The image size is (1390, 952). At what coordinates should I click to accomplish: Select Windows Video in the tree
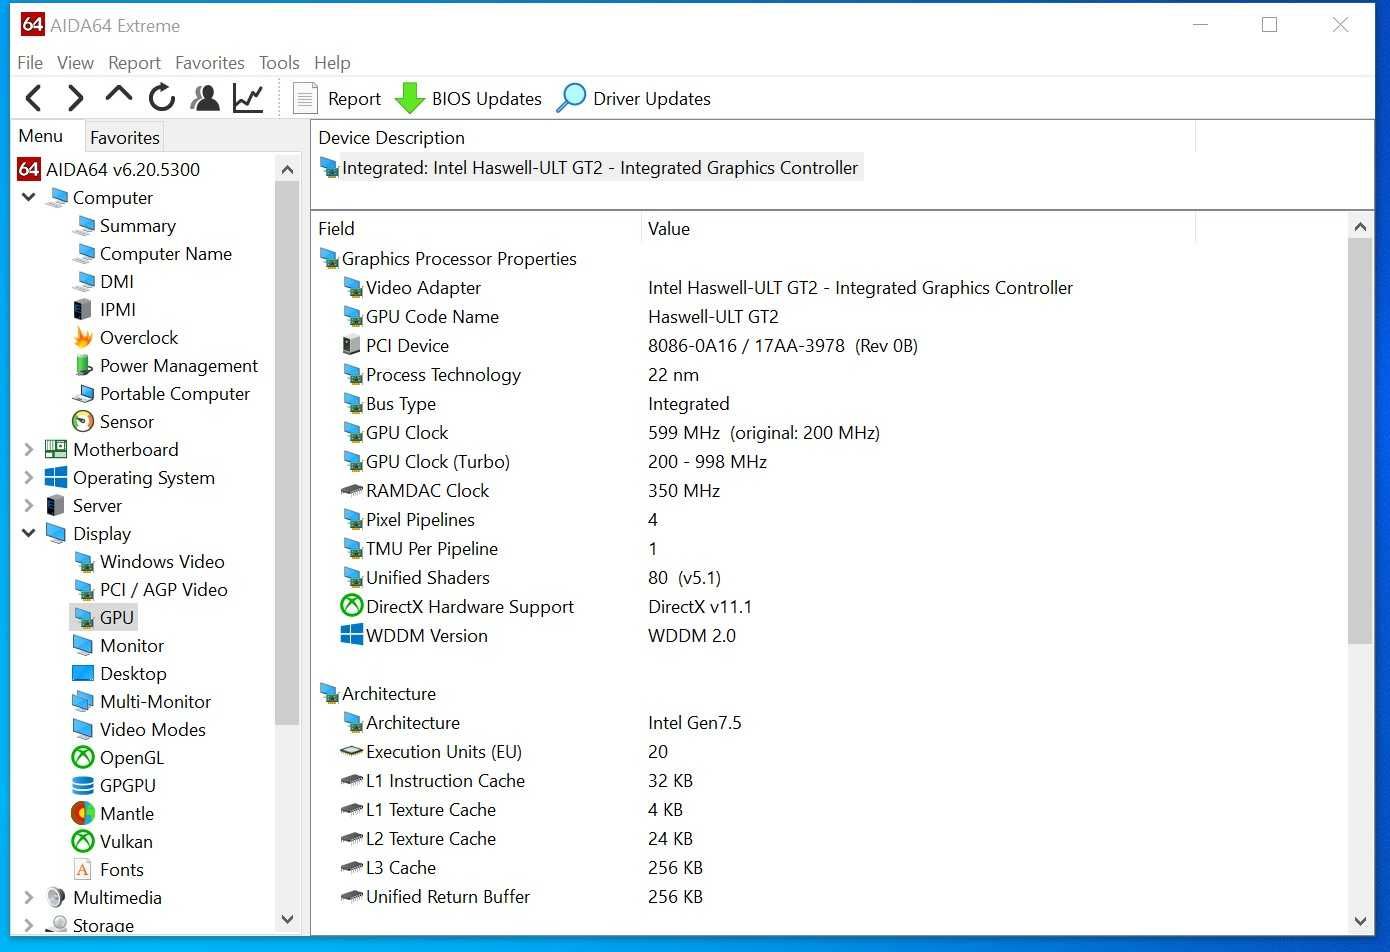click(x=162, y=562)
